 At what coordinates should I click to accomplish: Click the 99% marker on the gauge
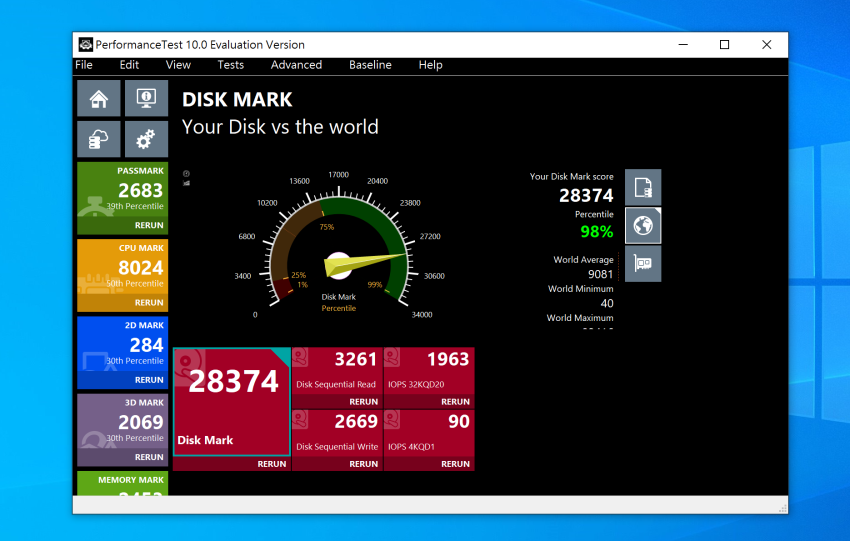(x=375, y=285)
